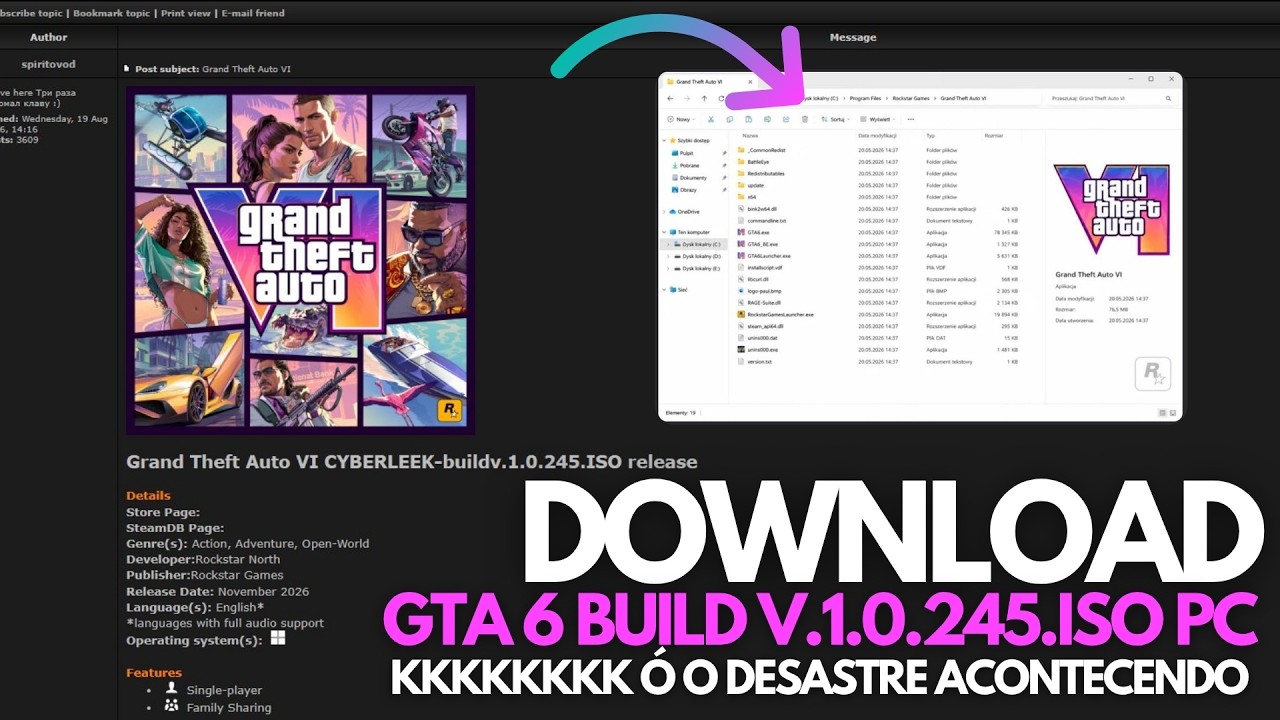The height and width of the screenshot is (720, 1280).
Task: Sort files by the Nazwa column header
Action: [750, 135]
